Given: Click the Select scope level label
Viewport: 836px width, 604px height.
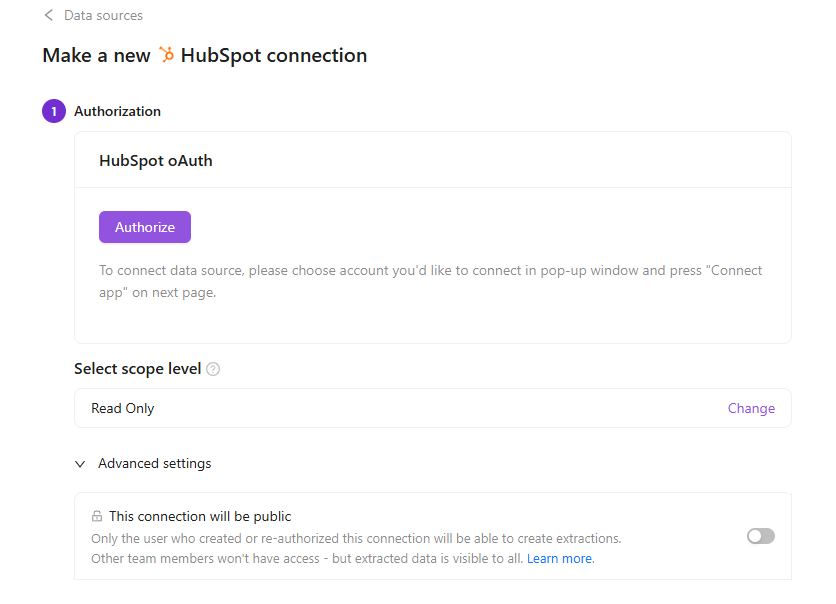Looking at the screenshot, I should 137,369.
